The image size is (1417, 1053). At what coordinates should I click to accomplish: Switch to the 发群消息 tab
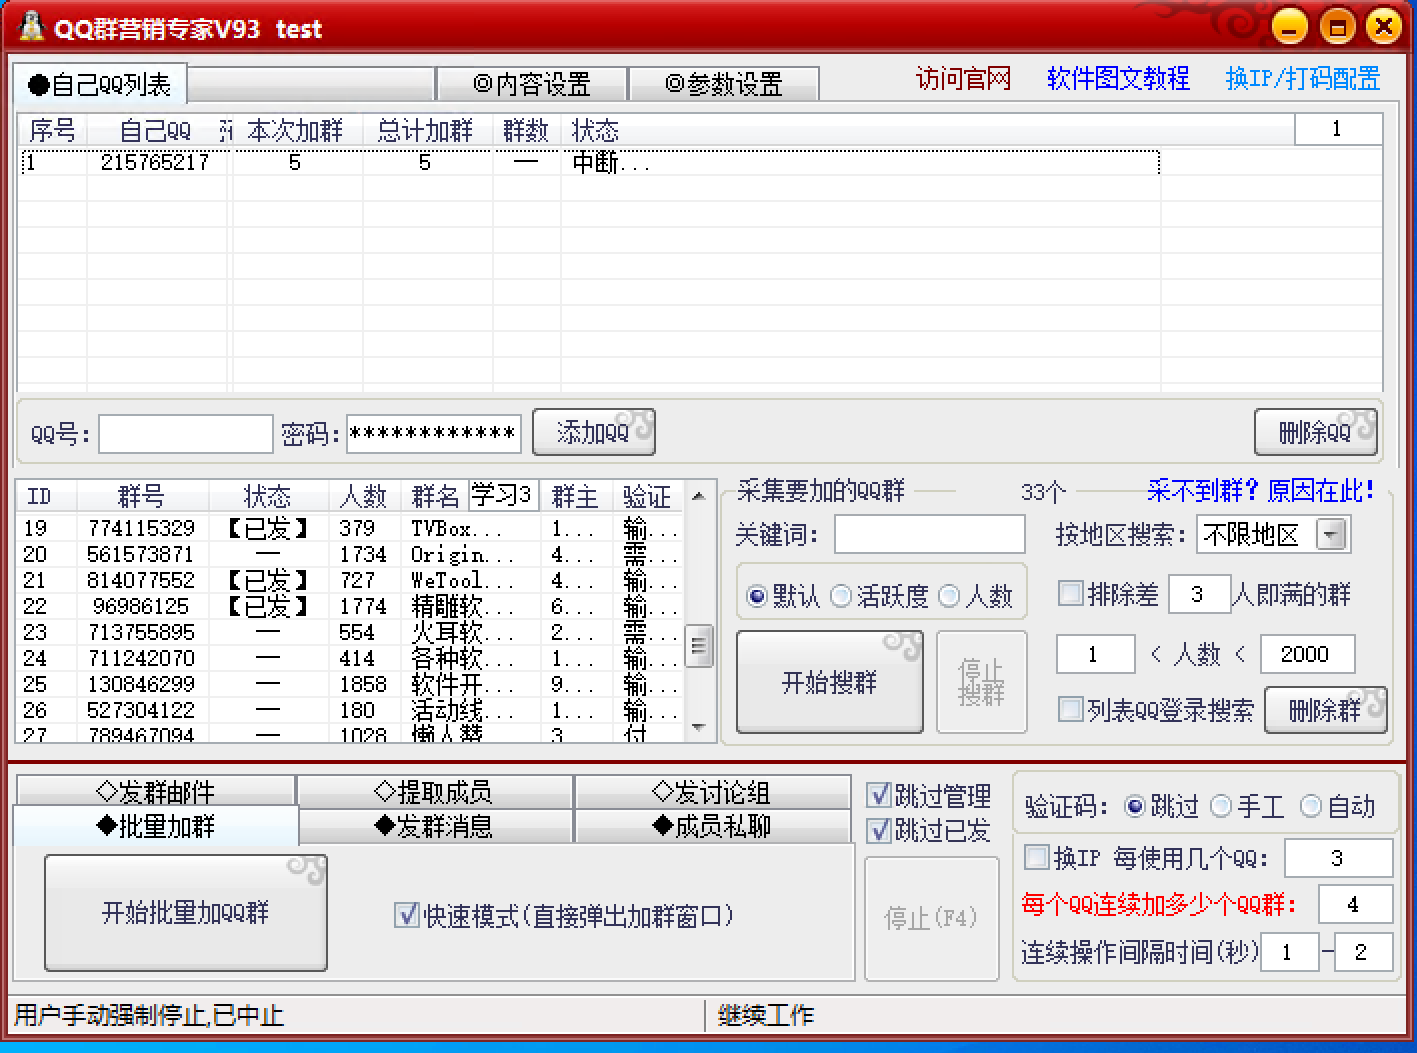[434, 826]
